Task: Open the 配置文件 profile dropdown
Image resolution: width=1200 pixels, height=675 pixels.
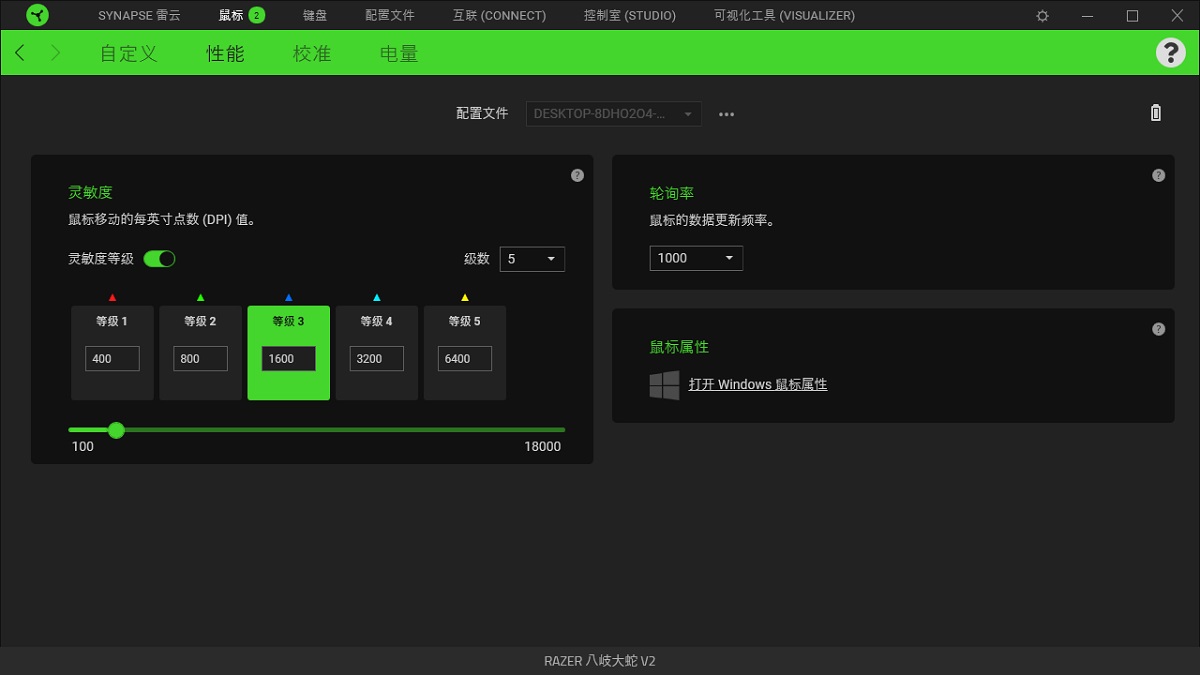Action: click(613, 114)
